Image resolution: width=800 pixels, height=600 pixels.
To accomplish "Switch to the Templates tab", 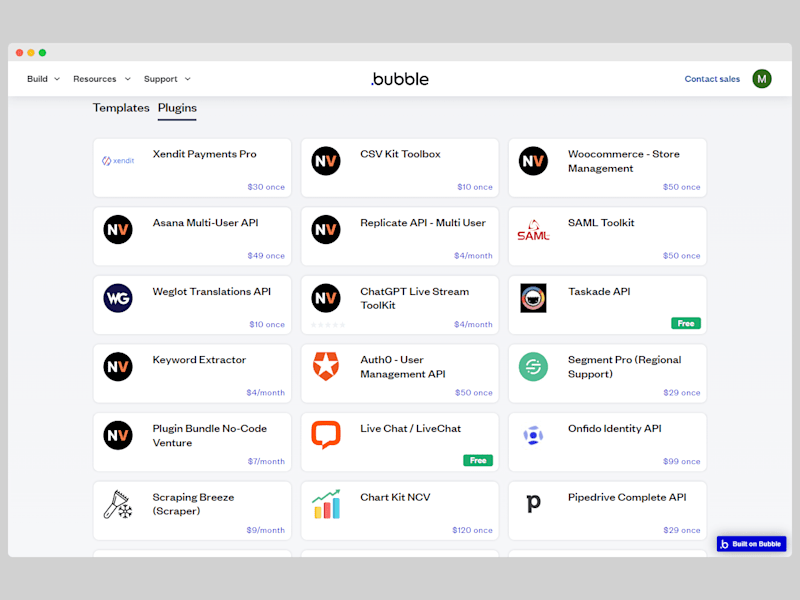I will pos(121,108).
